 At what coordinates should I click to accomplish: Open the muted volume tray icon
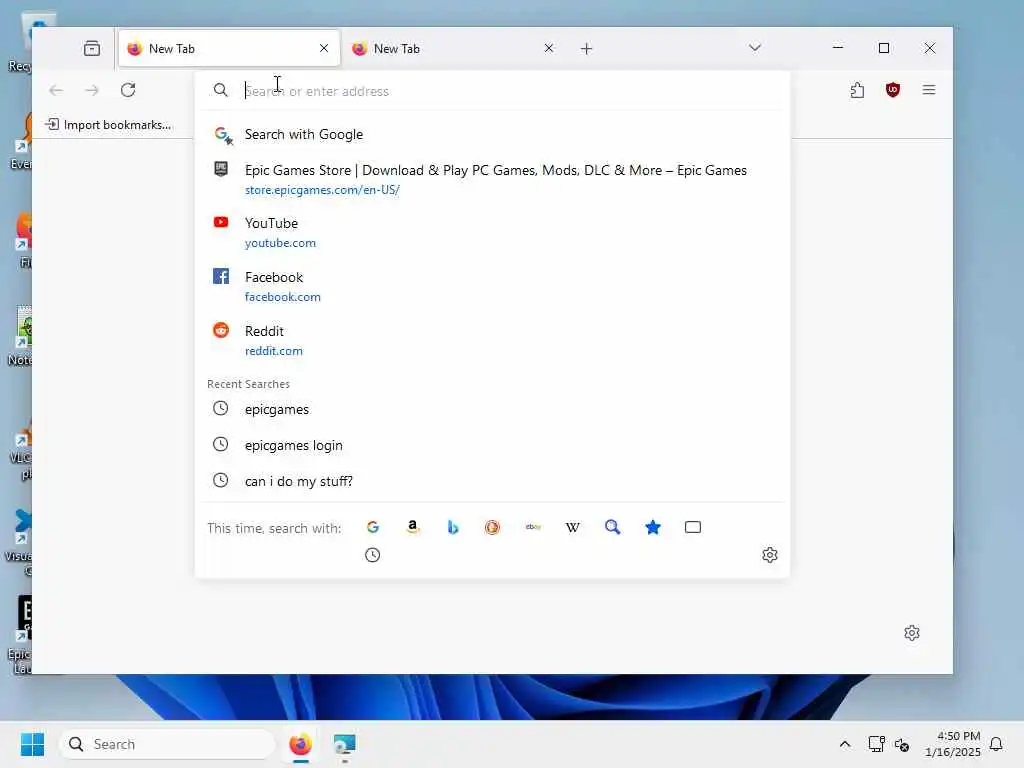pos(902,744)
